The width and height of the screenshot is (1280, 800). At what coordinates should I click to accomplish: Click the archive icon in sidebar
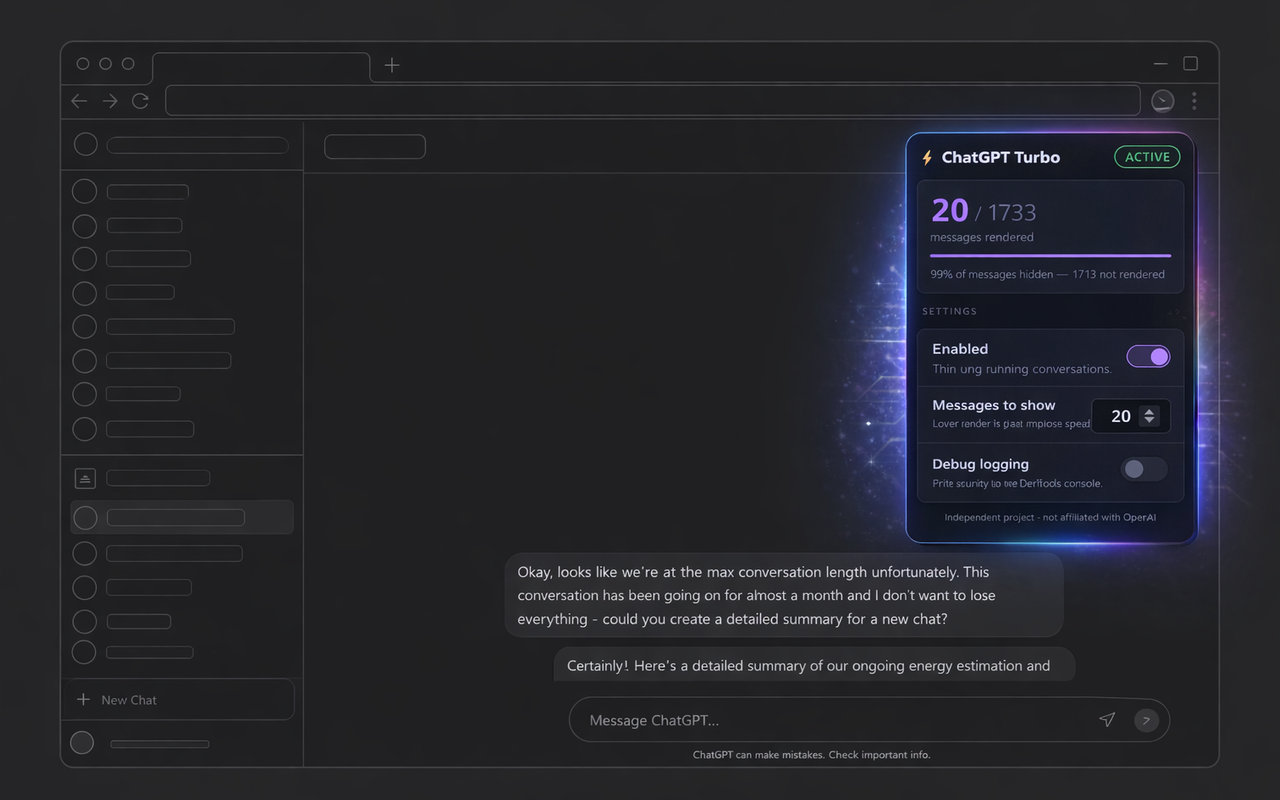(x=85, y=479)
